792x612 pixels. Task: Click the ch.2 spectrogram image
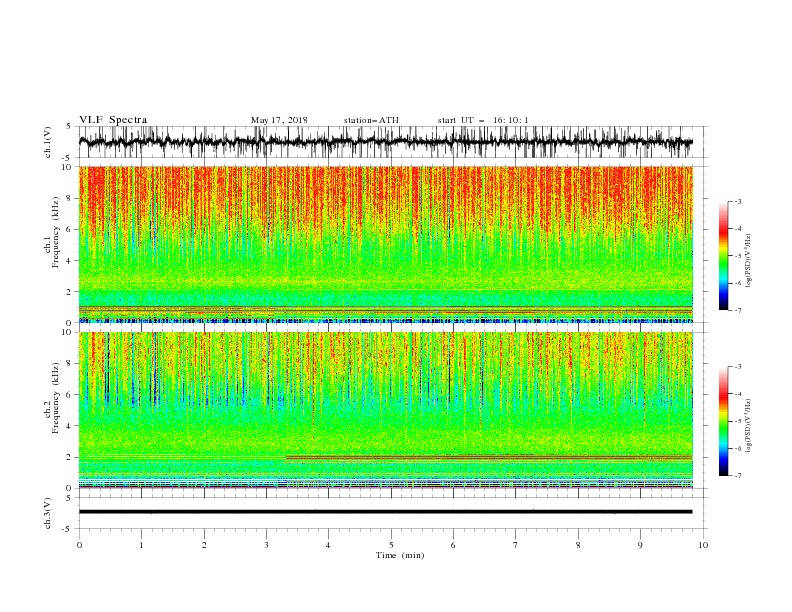coord(386,410)
